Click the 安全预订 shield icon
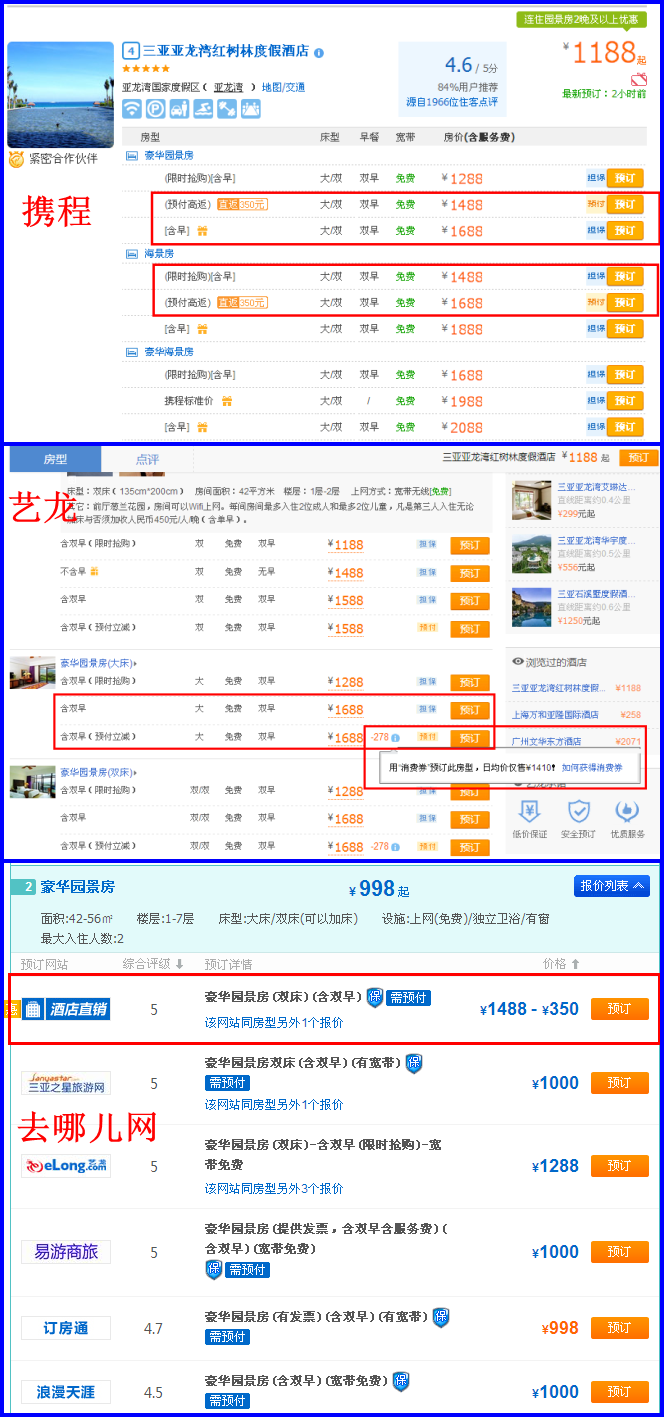 pos(578,811)
